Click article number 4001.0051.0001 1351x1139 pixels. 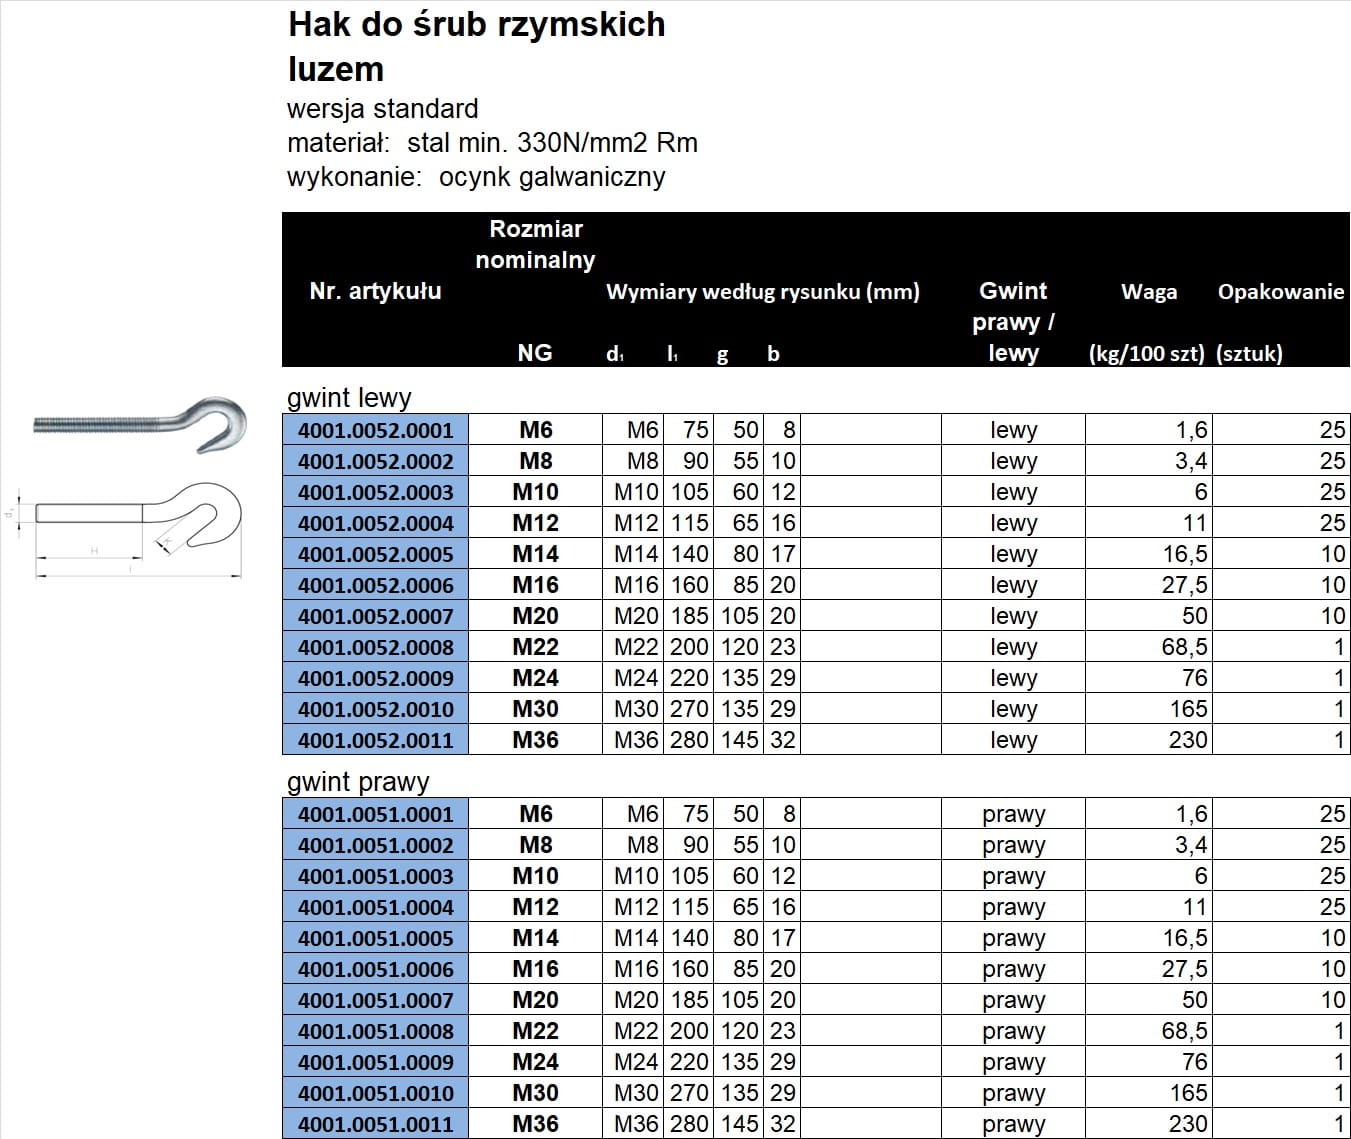click(375, 814)
